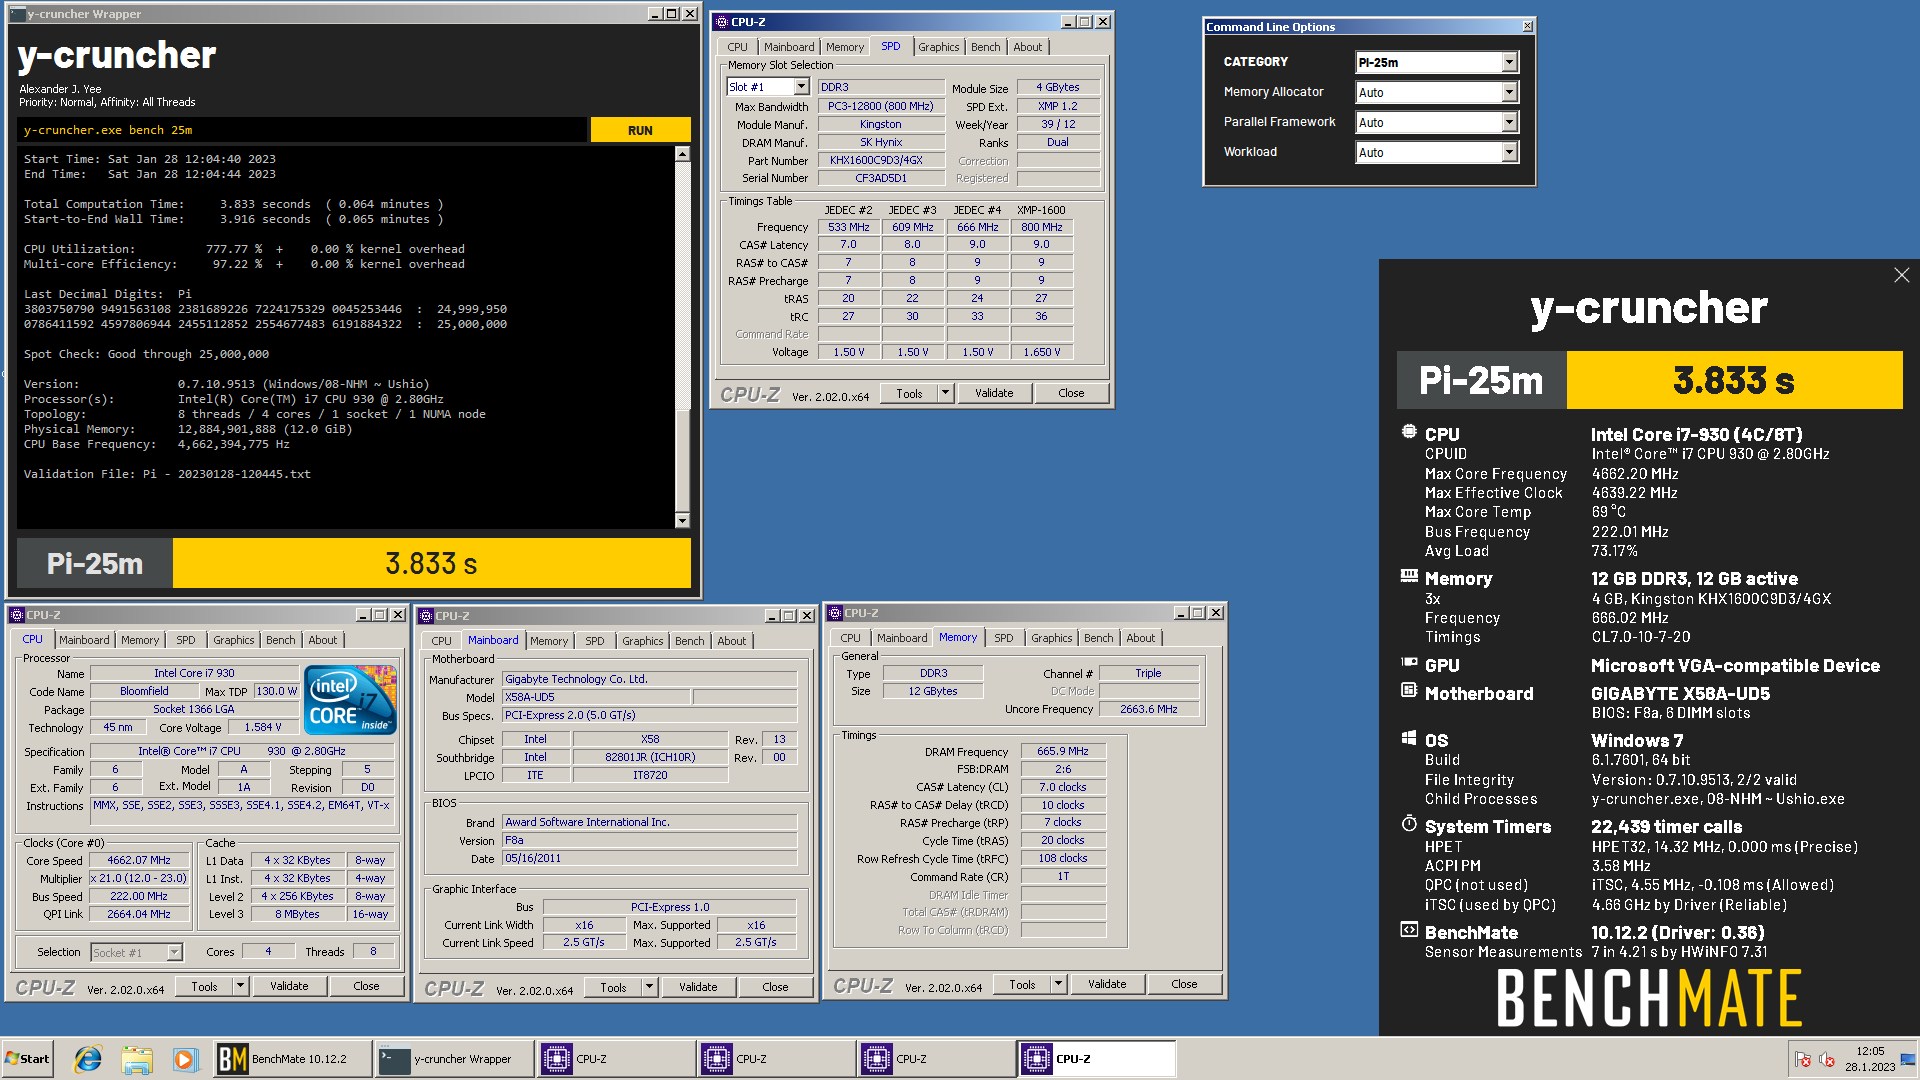Image resolution: width=1920 pixels, height=1080 pixels.
Task: Click the active fourth CPU-Z taskbar button
Action: (1096, 1059)
